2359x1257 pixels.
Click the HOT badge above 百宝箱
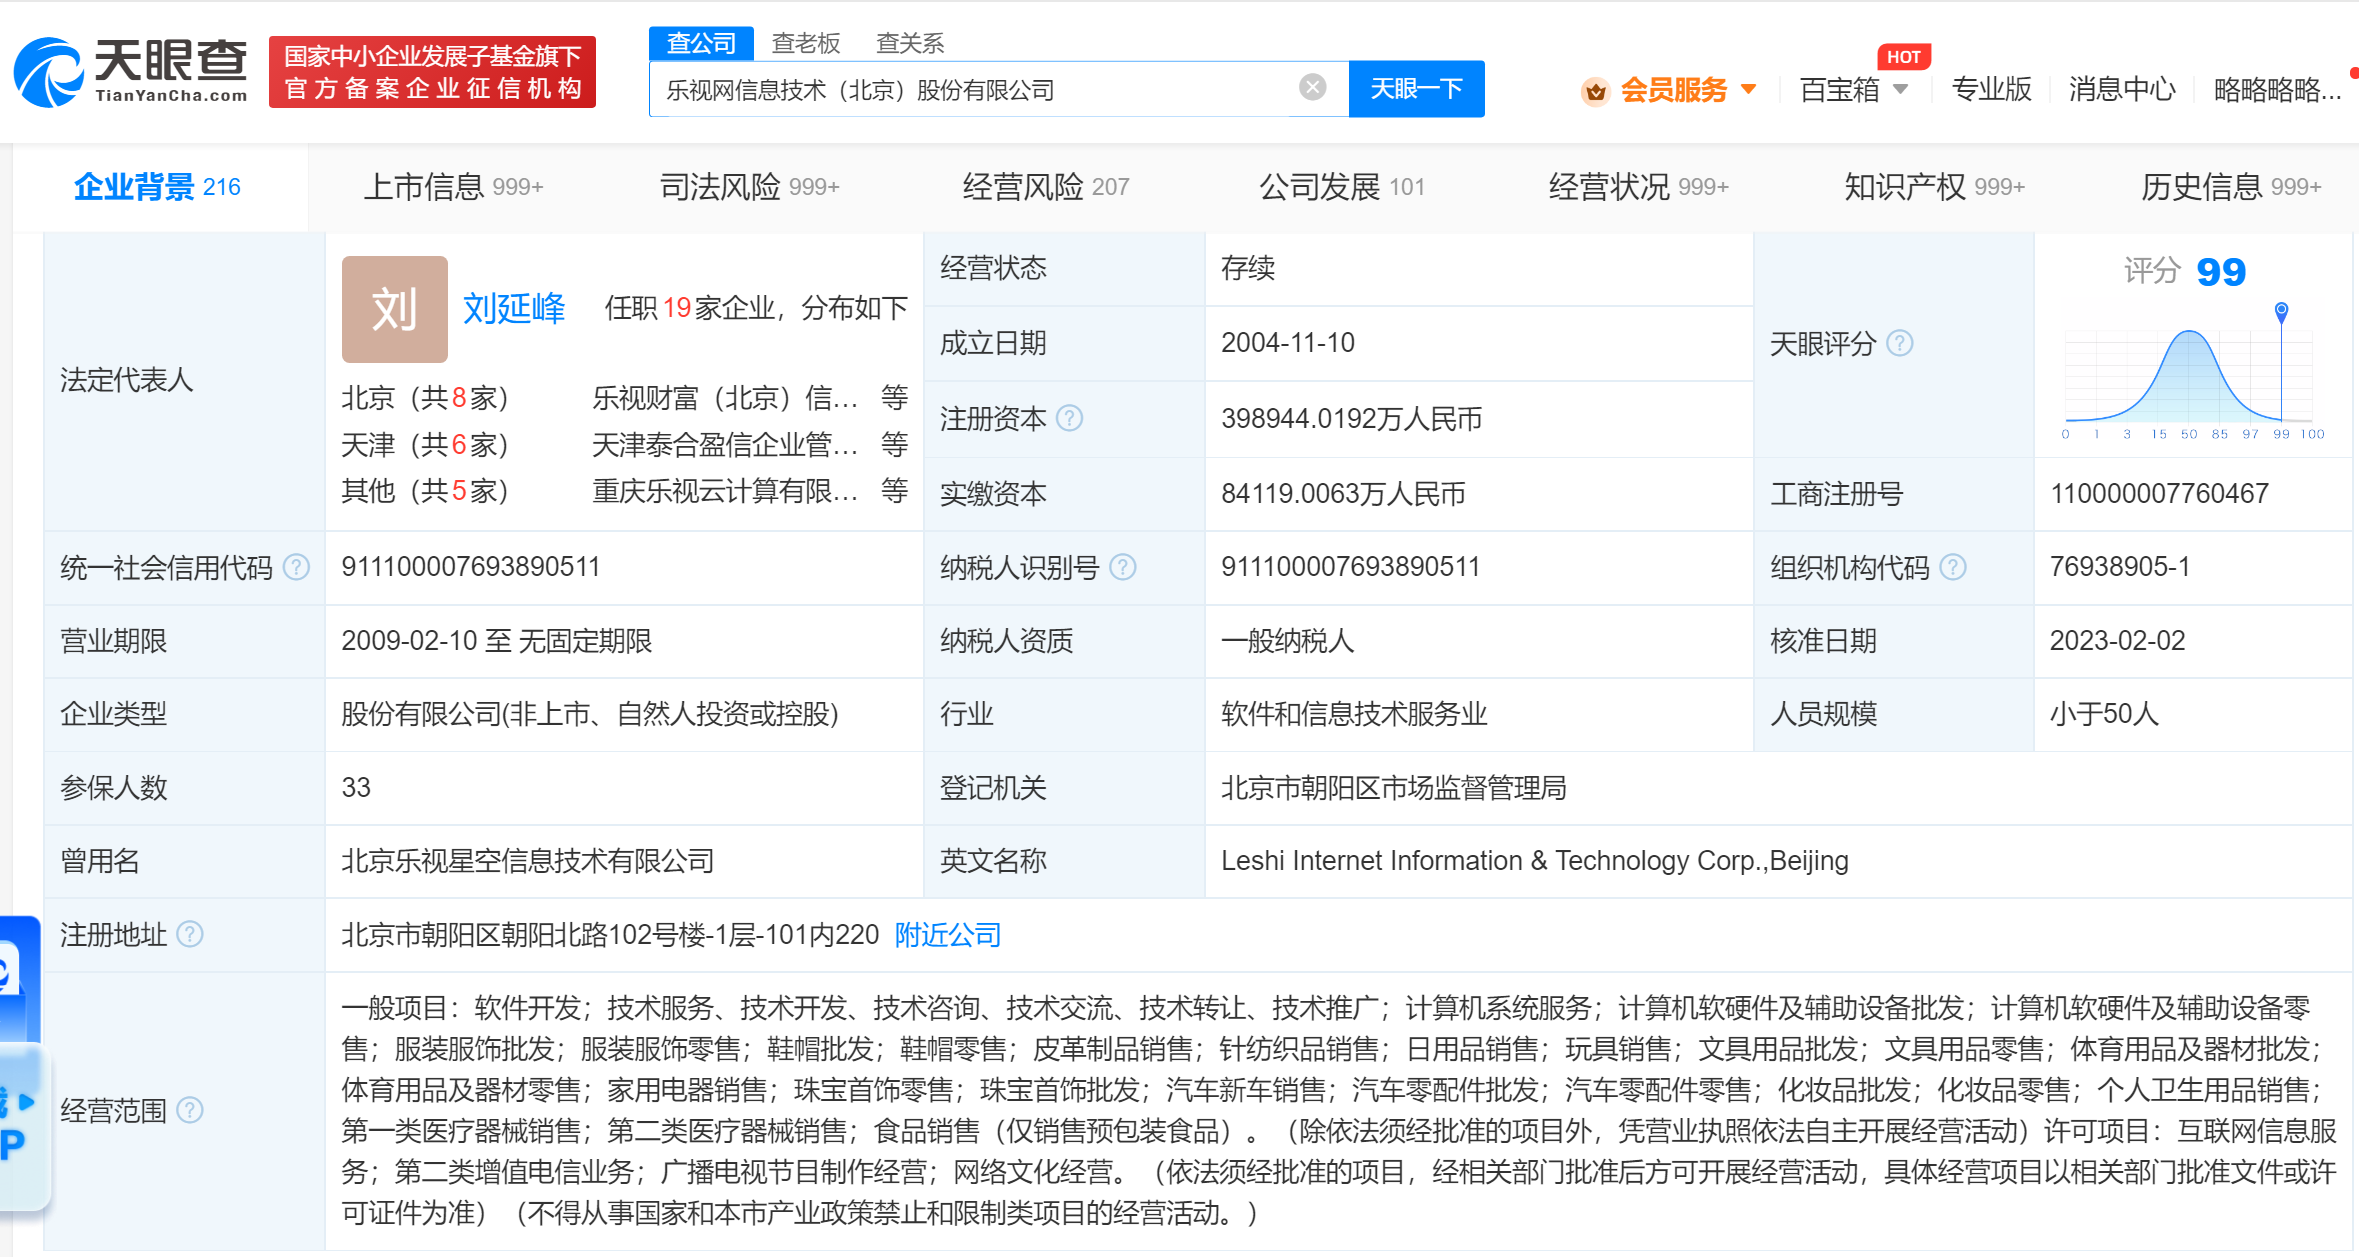(x=1903, y=57)
